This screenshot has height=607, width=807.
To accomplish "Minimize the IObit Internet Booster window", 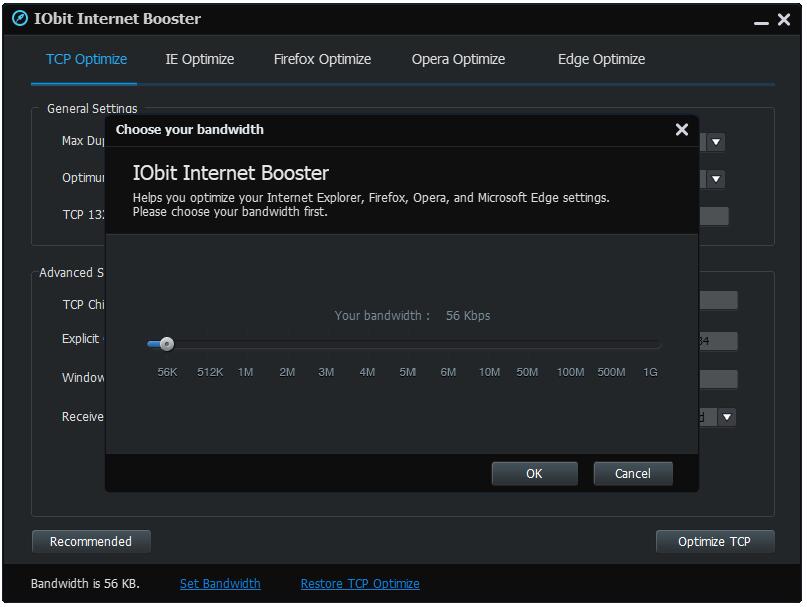I will (x=761, y=23).
